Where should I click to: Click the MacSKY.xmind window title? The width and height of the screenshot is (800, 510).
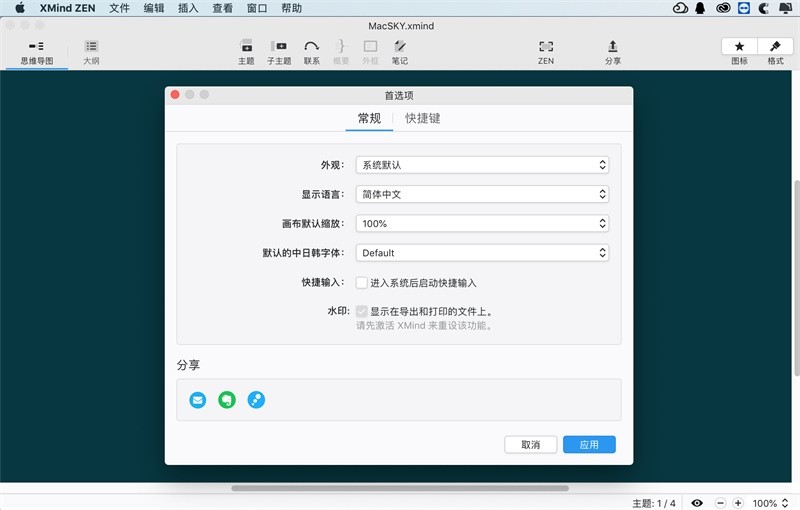(401, 26)
